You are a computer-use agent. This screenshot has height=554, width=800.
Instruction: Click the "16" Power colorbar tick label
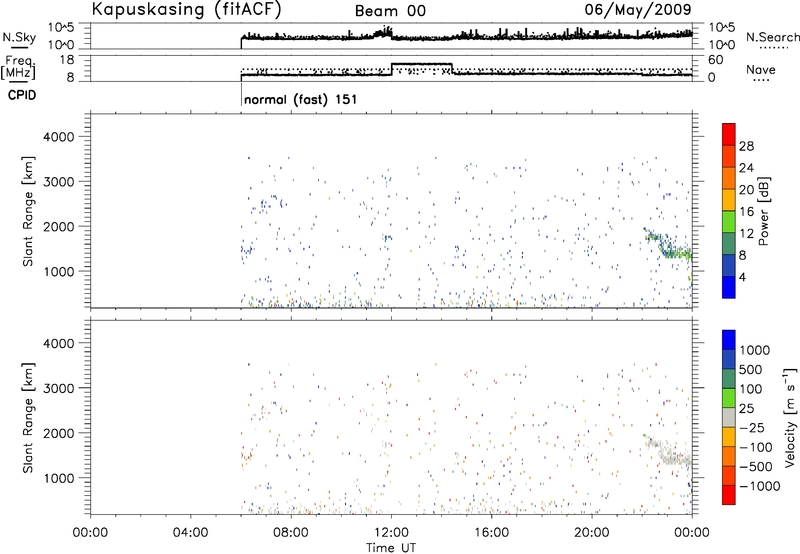pyautogui.click(x=746, y=212)
